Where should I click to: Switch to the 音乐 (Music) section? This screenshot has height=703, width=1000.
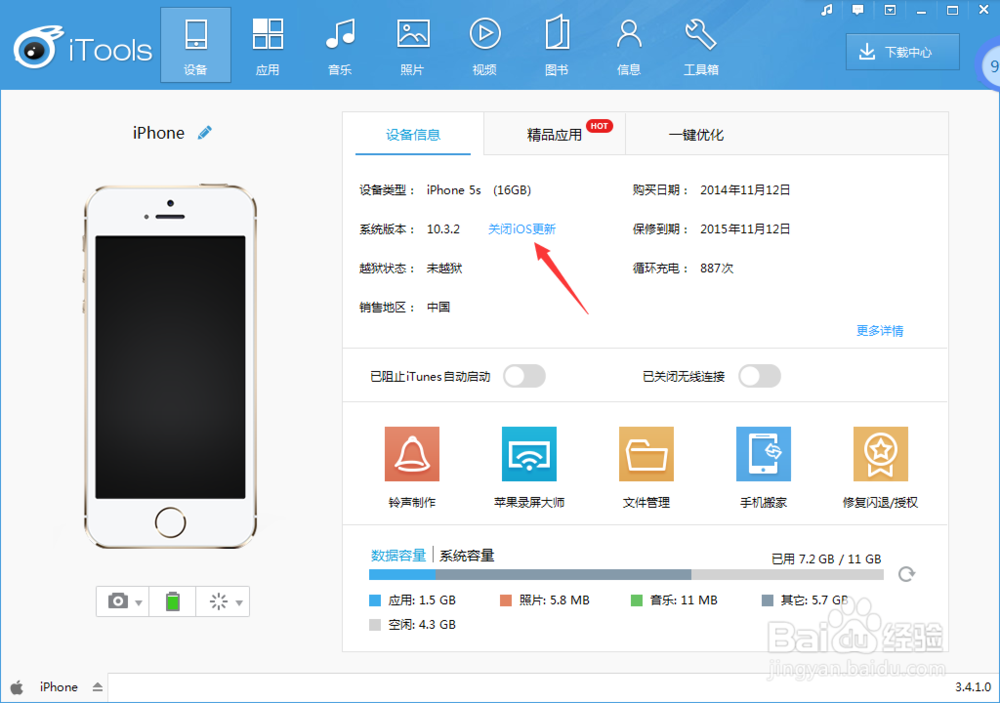click(340, 44)
